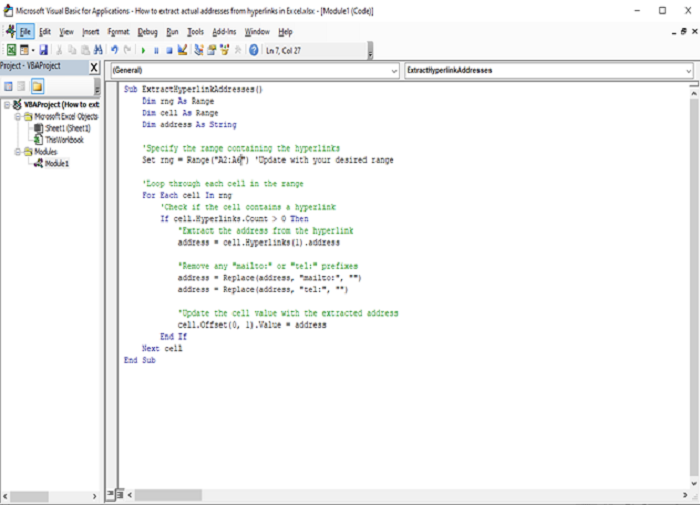700x505 pixels.
Task: Switch to Full Module View button
Action: (120, 494)
